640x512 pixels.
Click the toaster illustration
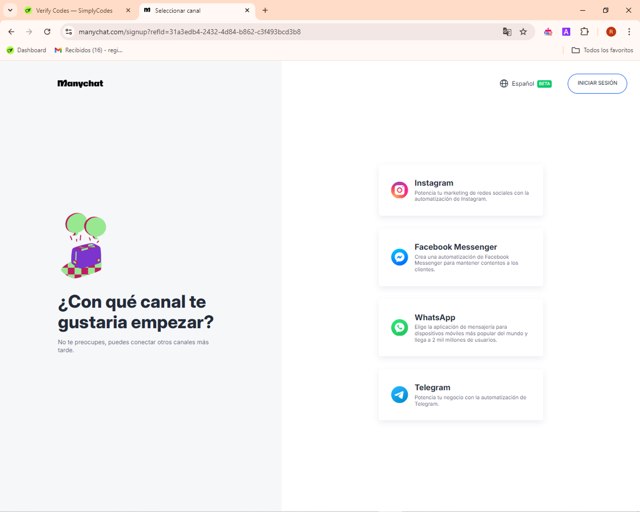[84, 246]
